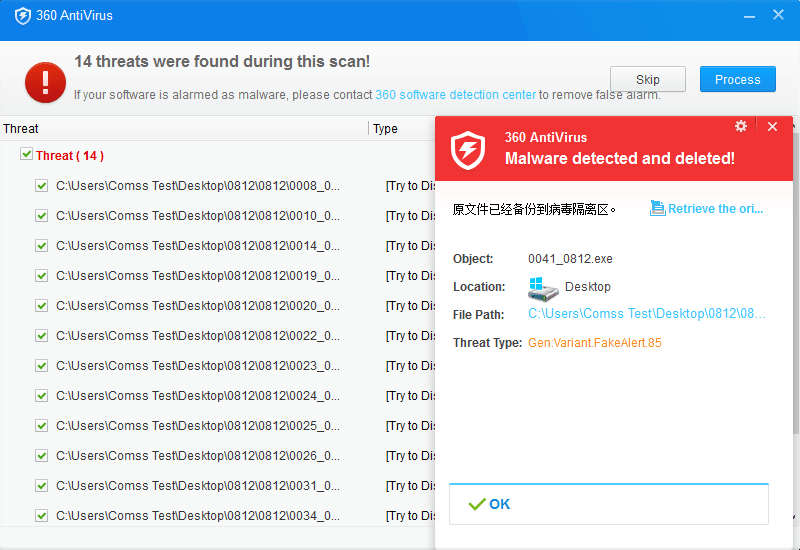Uncheck the 0008_0 threat file checkbox

[x=41, y=185]
